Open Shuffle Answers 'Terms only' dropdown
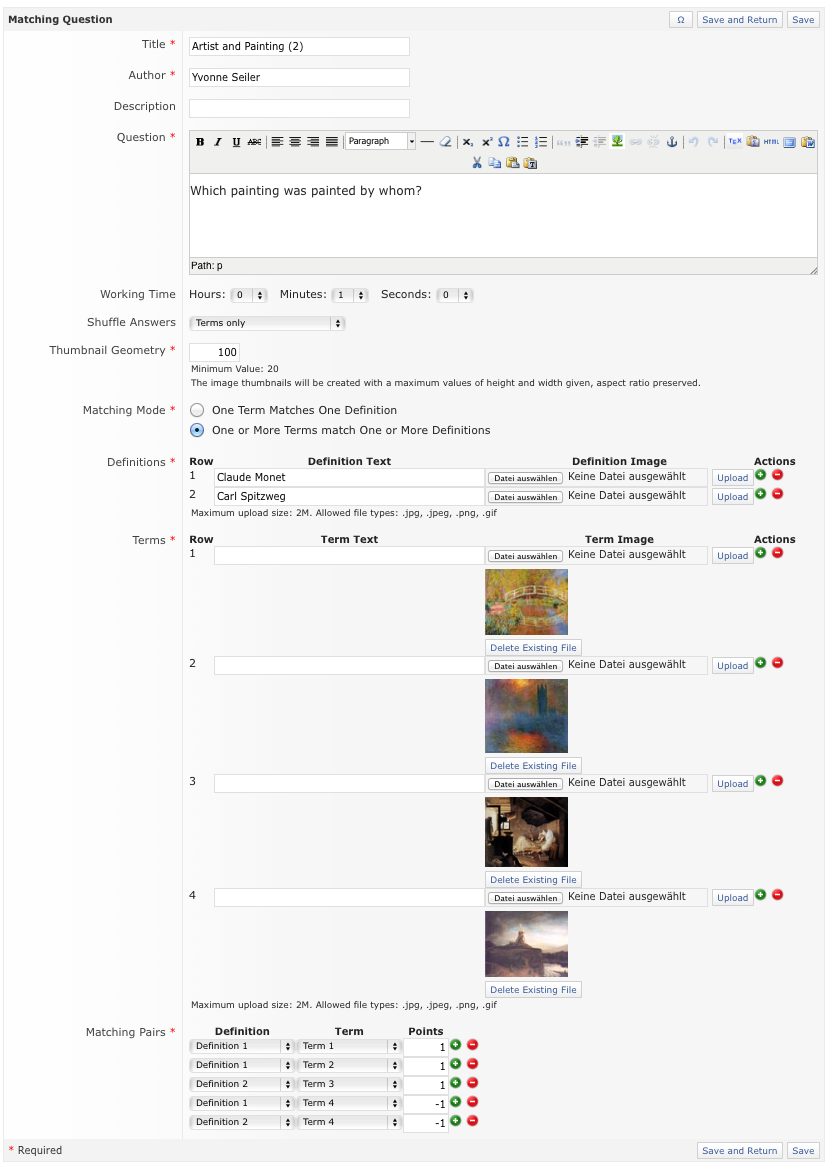 pos(267,323)
